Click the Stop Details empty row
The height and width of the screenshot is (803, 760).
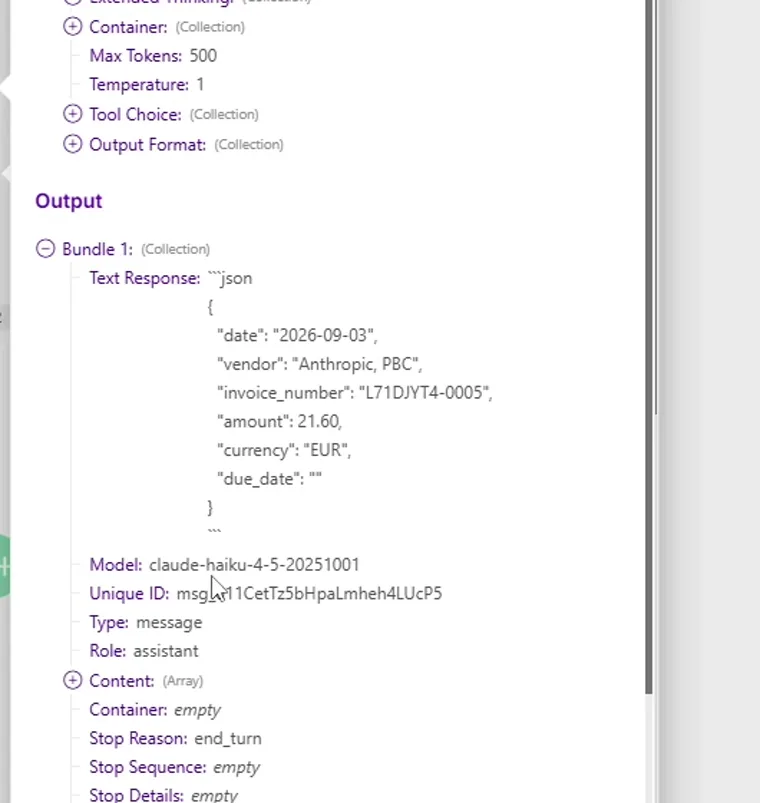(163, 795)
